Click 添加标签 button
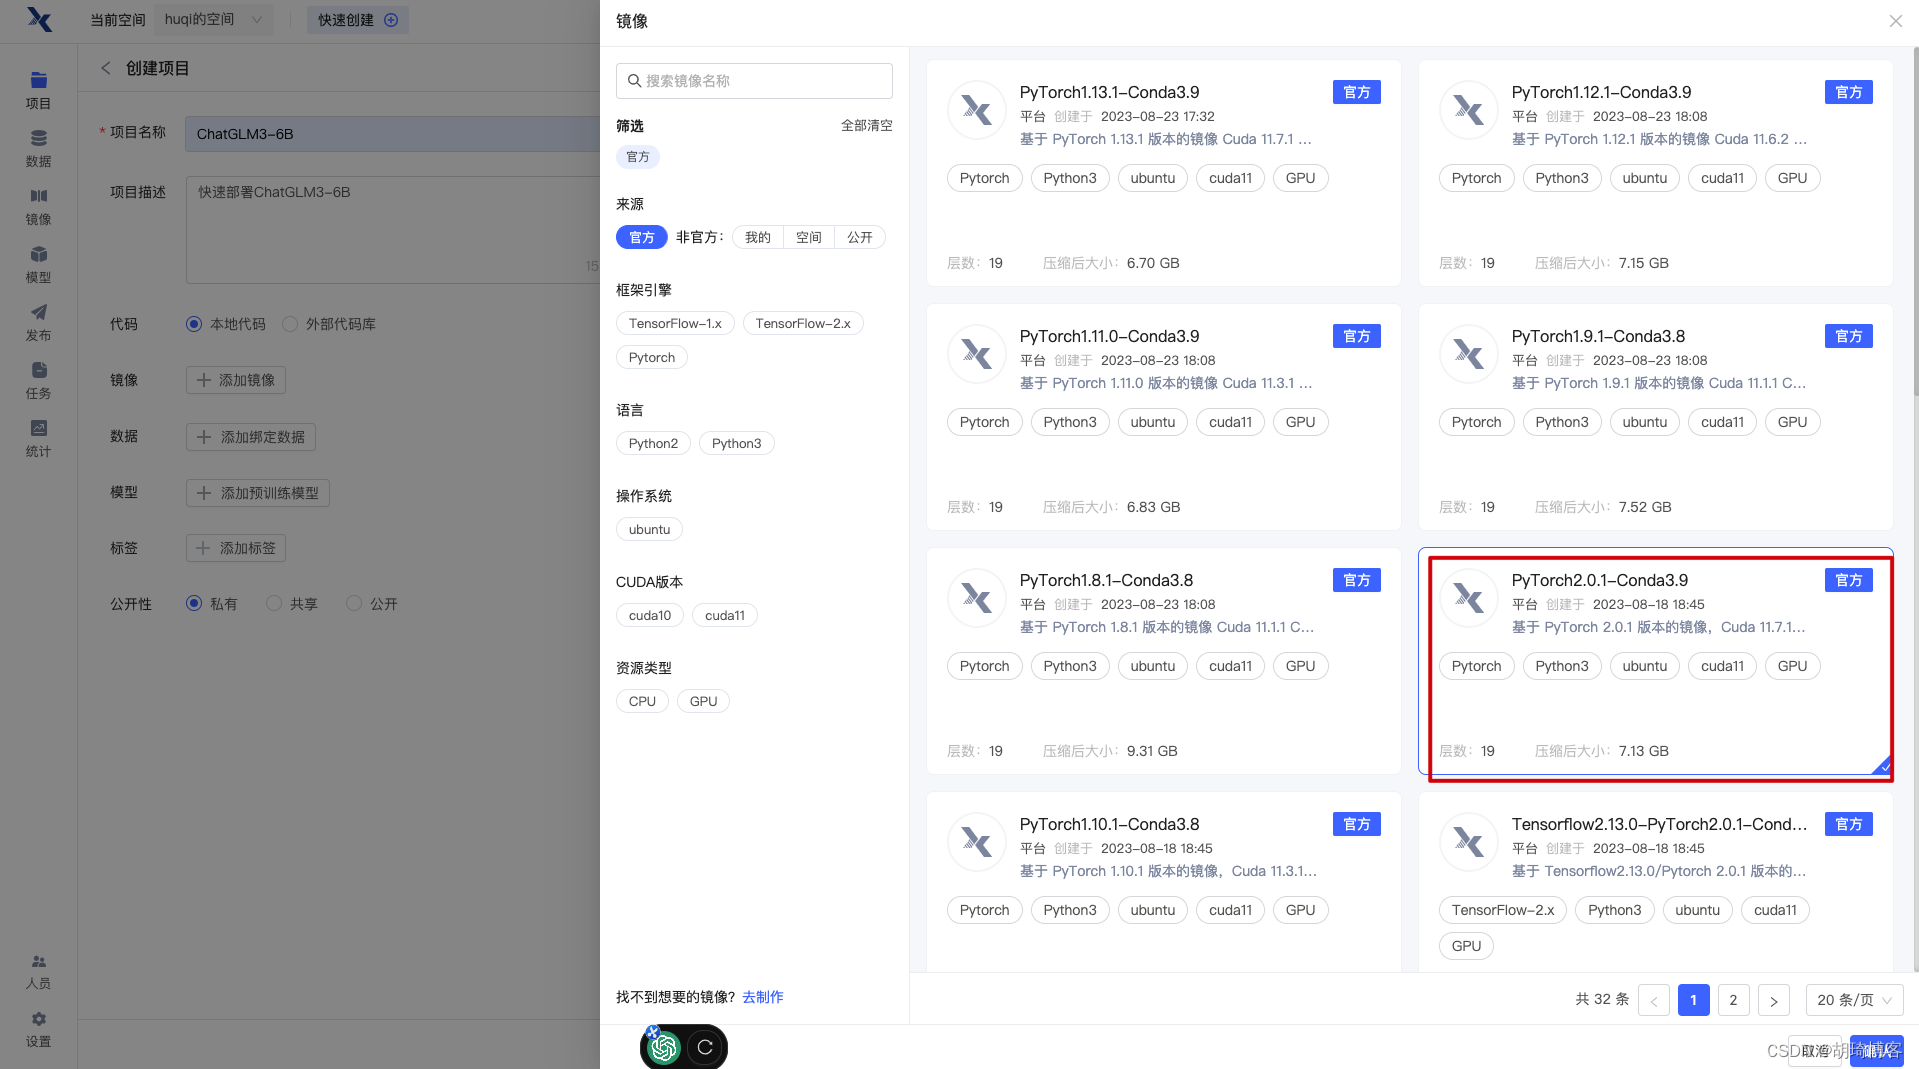 point(236,548)
